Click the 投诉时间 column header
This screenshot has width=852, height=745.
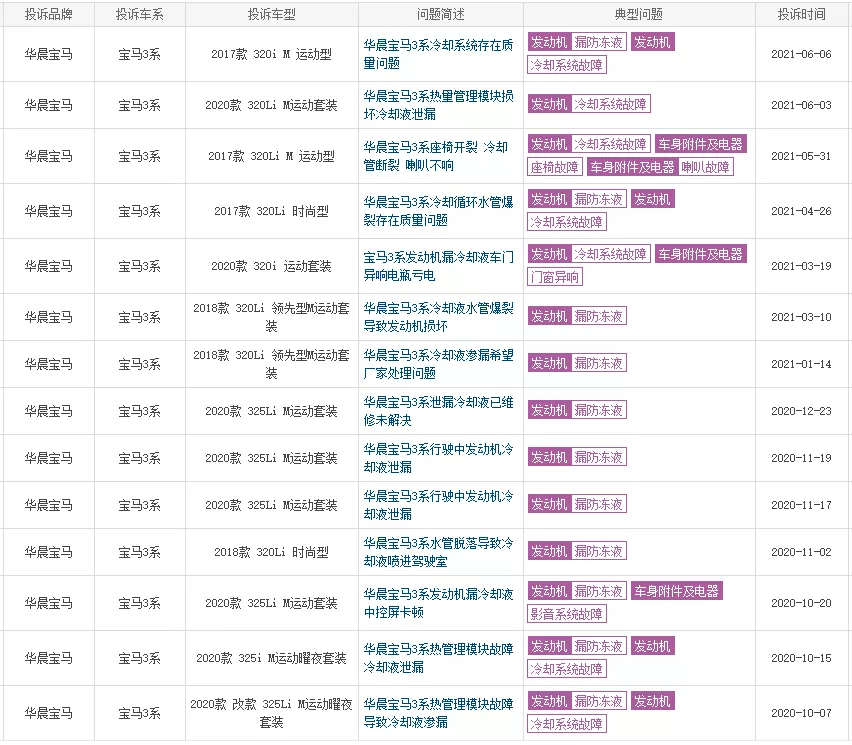(x=801, y=15)
